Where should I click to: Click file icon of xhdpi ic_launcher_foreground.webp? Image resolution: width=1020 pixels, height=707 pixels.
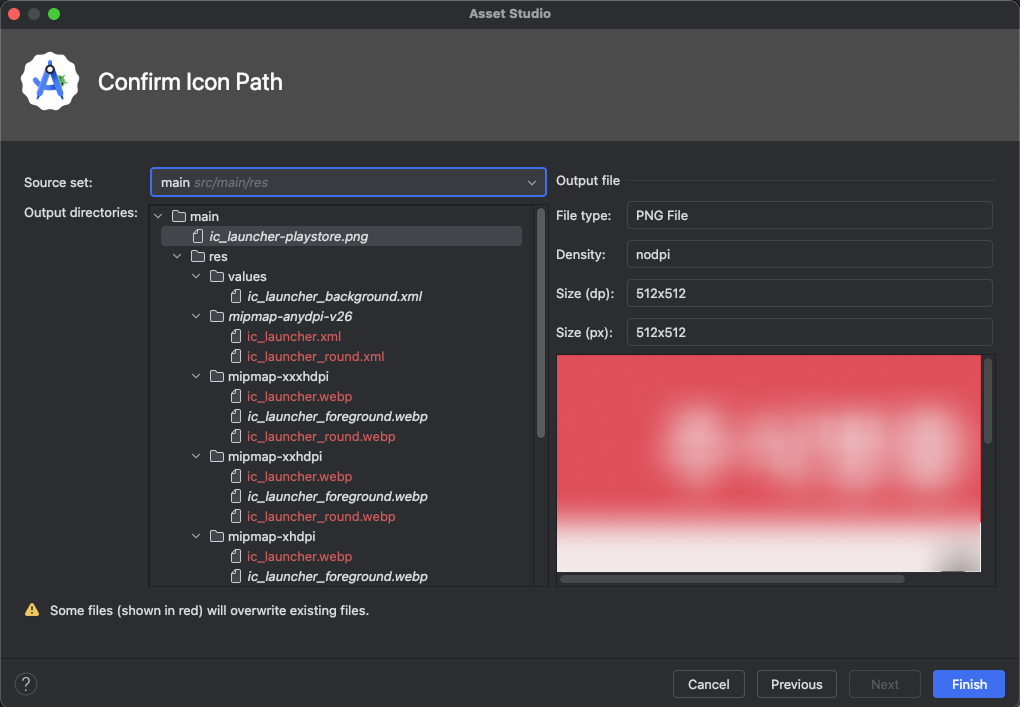pos(236,576)
